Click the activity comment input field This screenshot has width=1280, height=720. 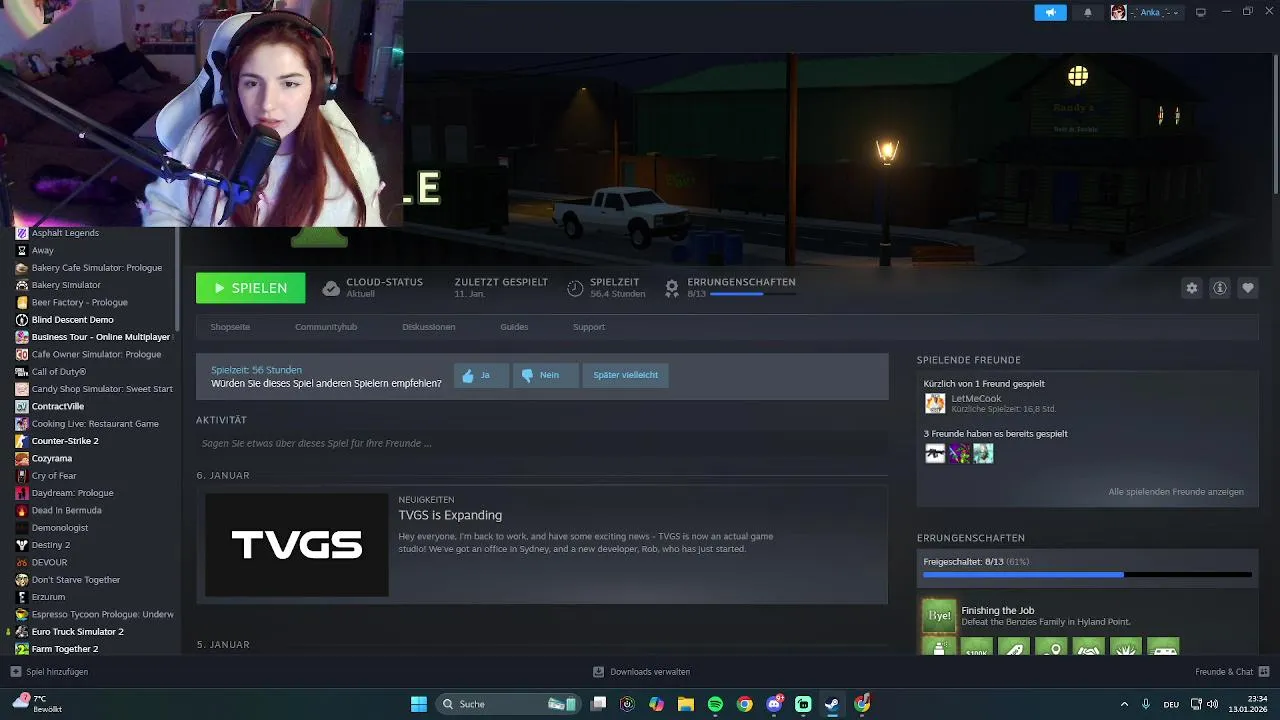click(542, 443)
